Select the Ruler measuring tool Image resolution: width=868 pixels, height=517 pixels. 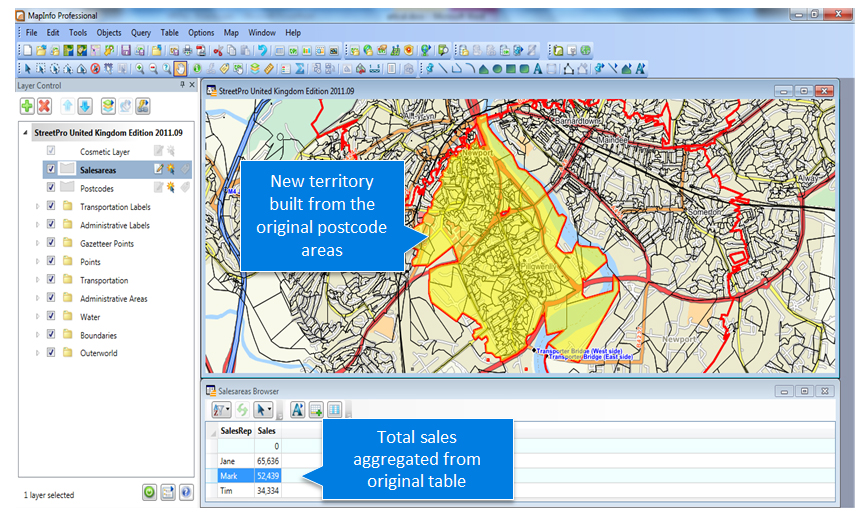point(268,69)
